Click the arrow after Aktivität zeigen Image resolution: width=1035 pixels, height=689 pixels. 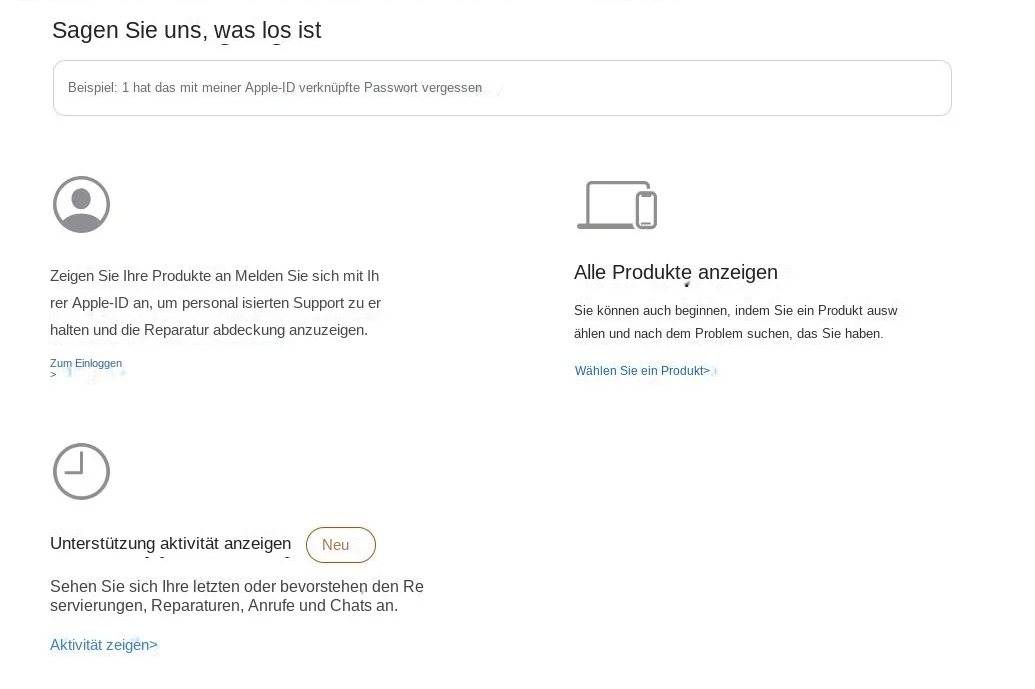pos(153,645)
